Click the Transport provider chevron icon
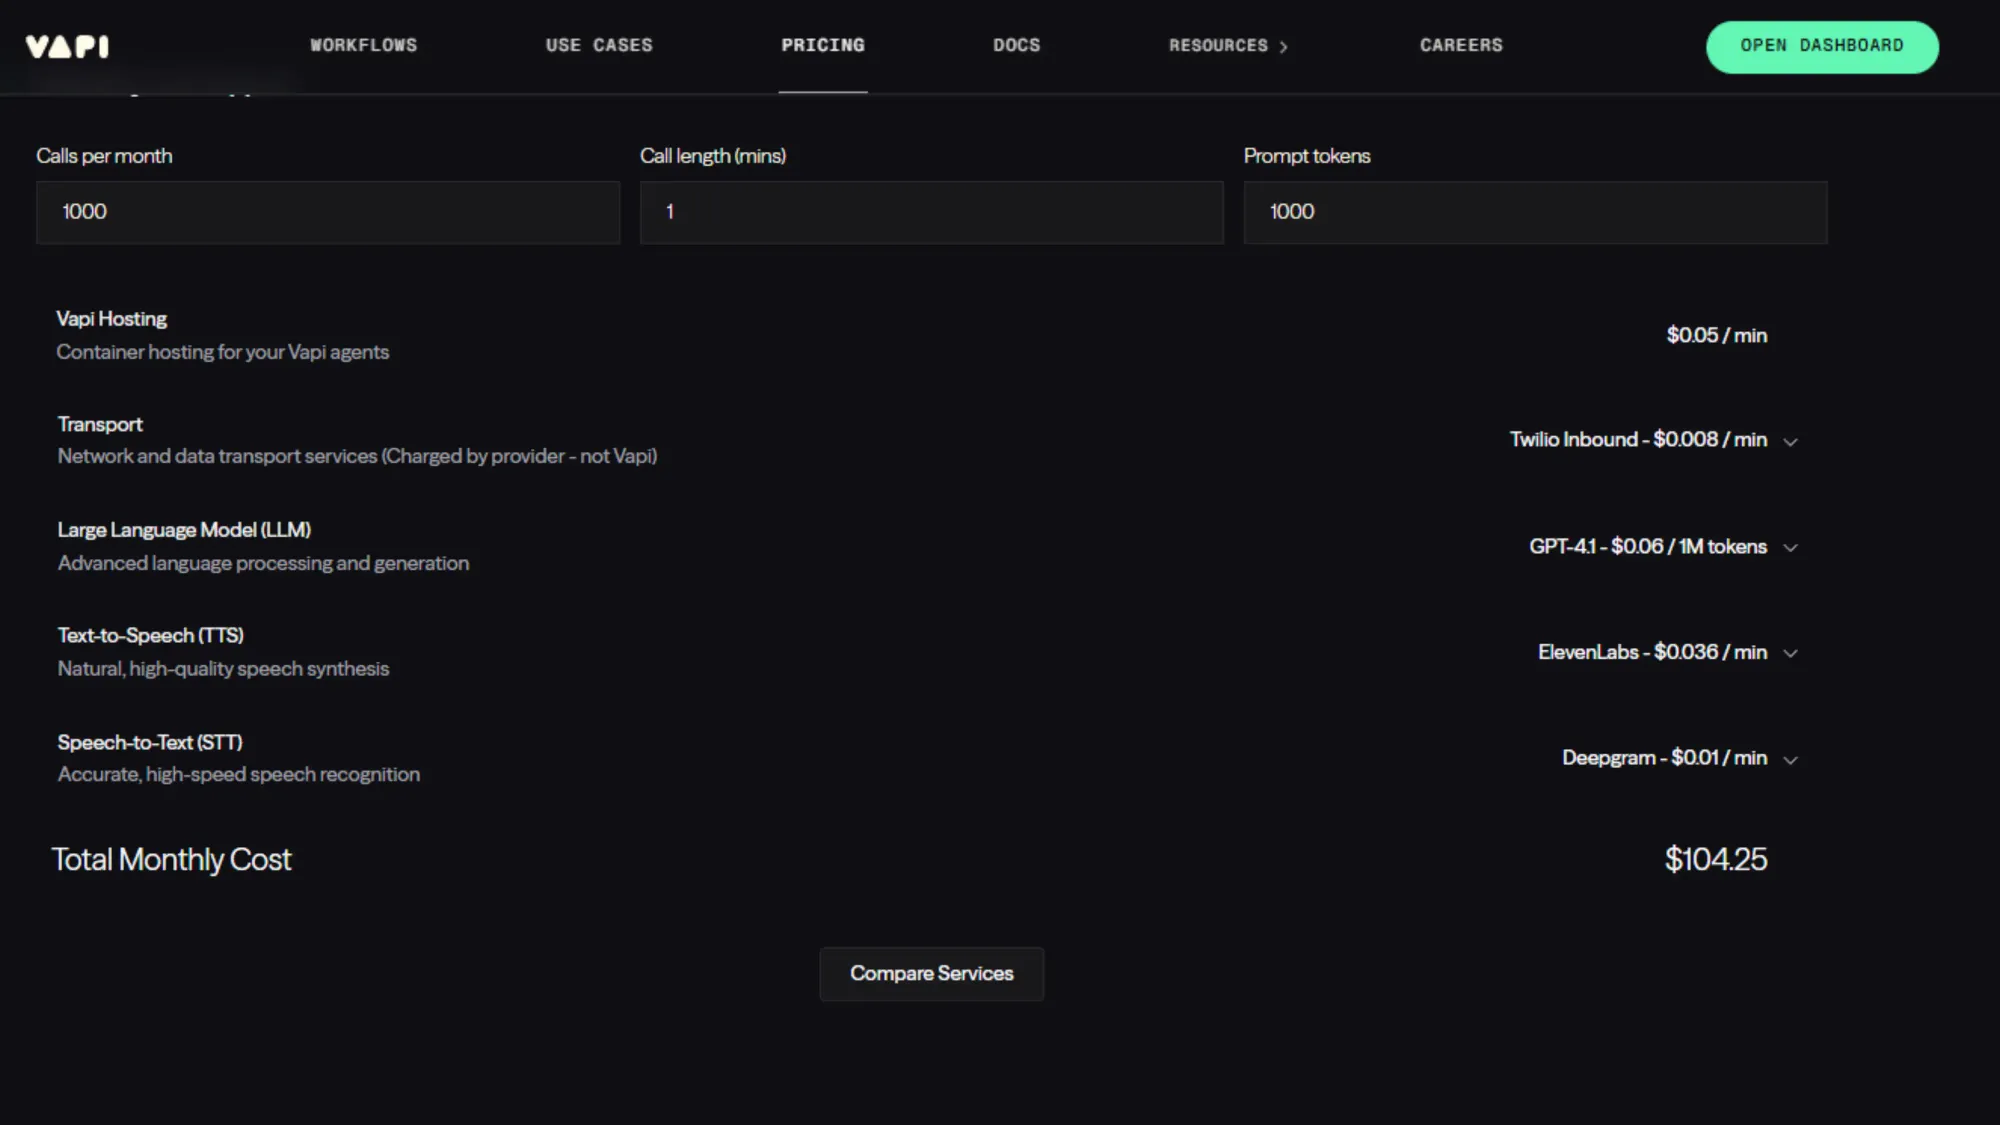The image size is (2000, 1125). (1790, 441)
